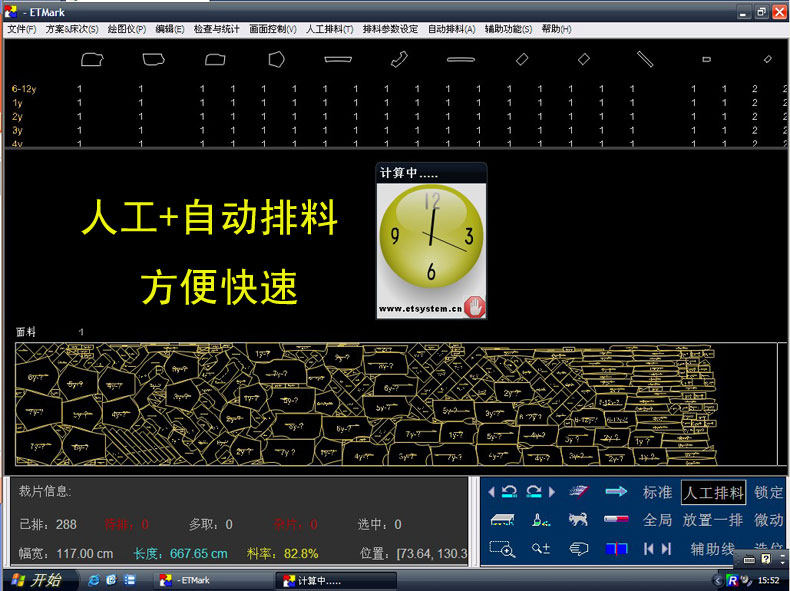Open the 自动排料(A) menu
790x591 pixels.
451,29
